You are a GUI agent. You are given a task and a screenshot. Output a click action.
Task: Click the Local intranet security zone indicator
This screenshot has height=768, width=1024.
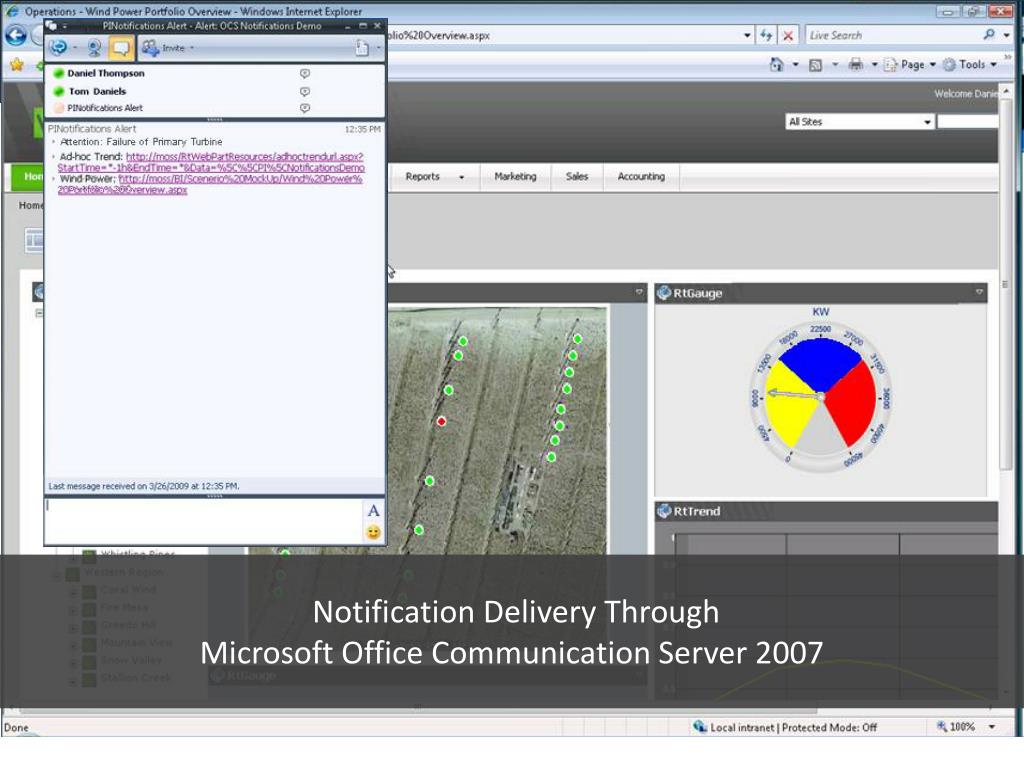pyautogui.click(x=786, y=727)
